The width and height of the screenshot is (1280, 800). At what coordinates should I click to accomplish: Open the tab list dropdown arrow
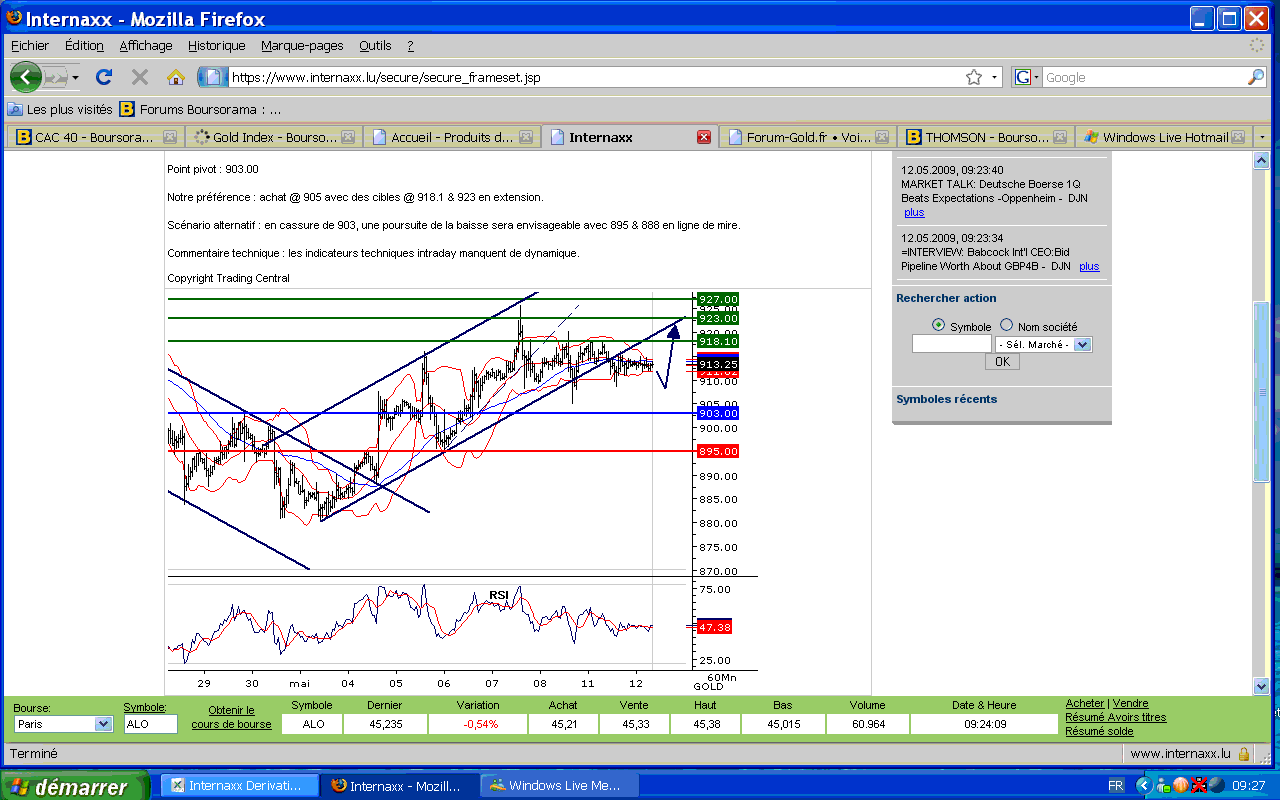pyautogui.click(x=1263, y=137)
